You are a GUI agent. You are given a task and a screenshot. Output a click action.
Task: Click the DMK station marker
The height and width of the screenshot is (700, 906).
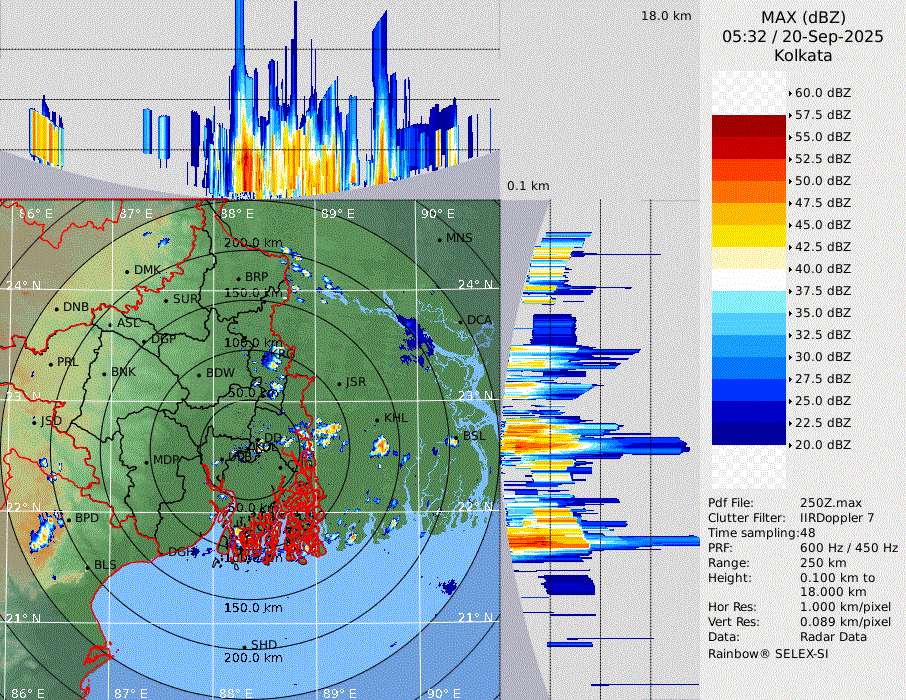pyautogui.click(x=127, y=271)
